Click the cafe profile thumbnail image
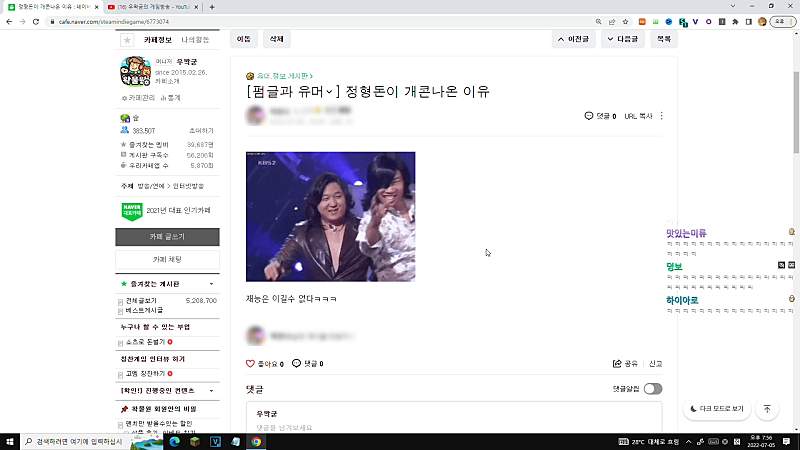Viewport: 800px width, 450px height. tap(135, 71)
